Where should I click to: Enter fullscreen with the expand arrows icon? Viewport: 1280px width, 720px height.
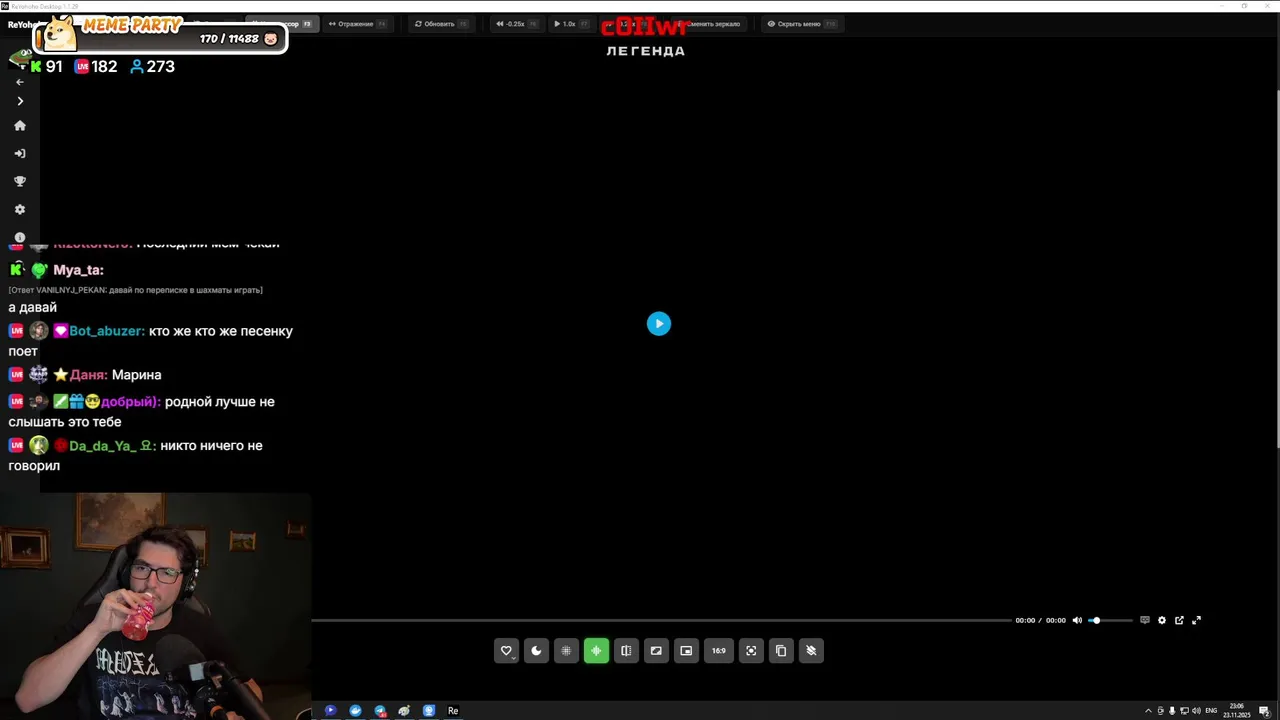1196,620
